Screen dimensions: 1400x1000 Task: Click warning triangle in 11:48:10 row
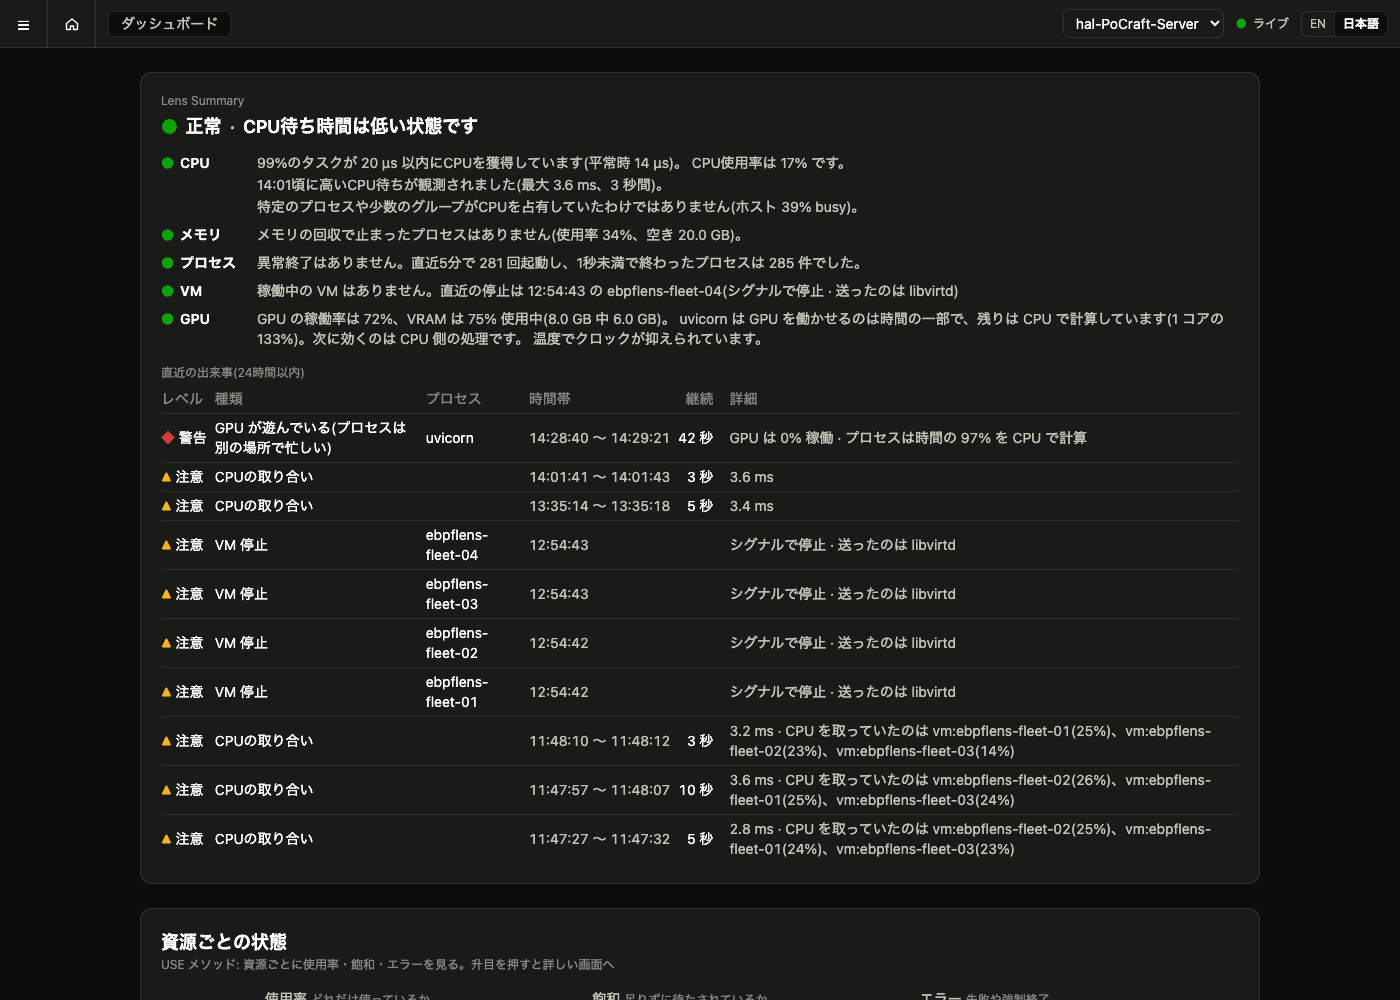[x=166, y=741]
